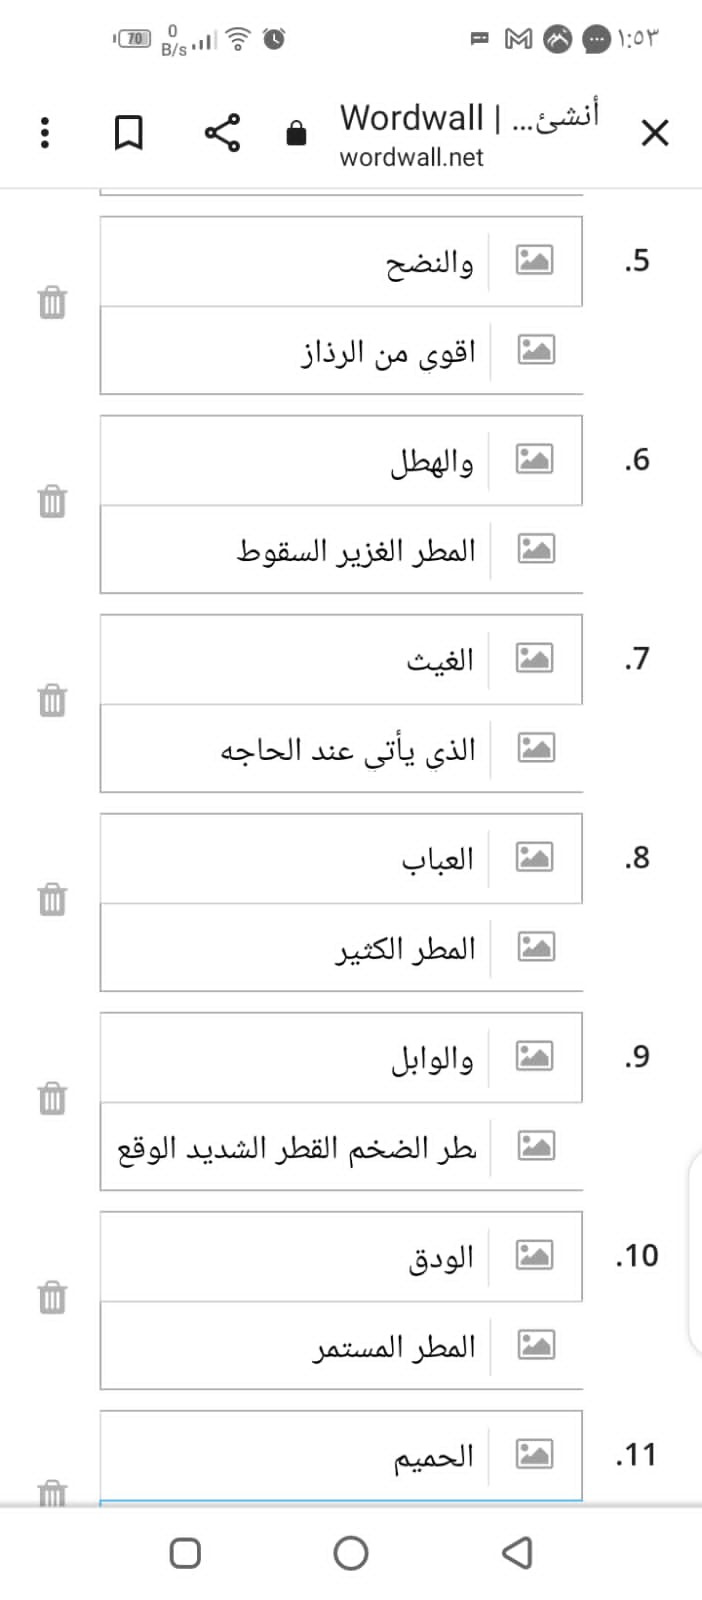
Task: Add image to keyword والنضح
Action: (x=534, y=260)
